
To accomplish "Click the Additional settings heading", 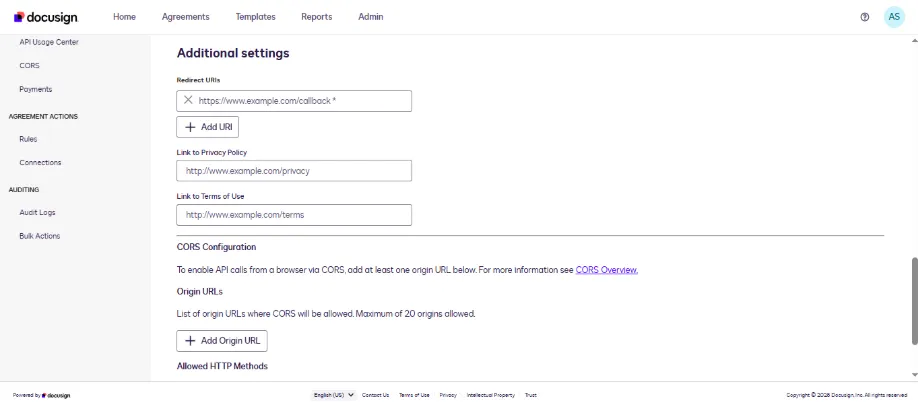I will coord(233,53).
